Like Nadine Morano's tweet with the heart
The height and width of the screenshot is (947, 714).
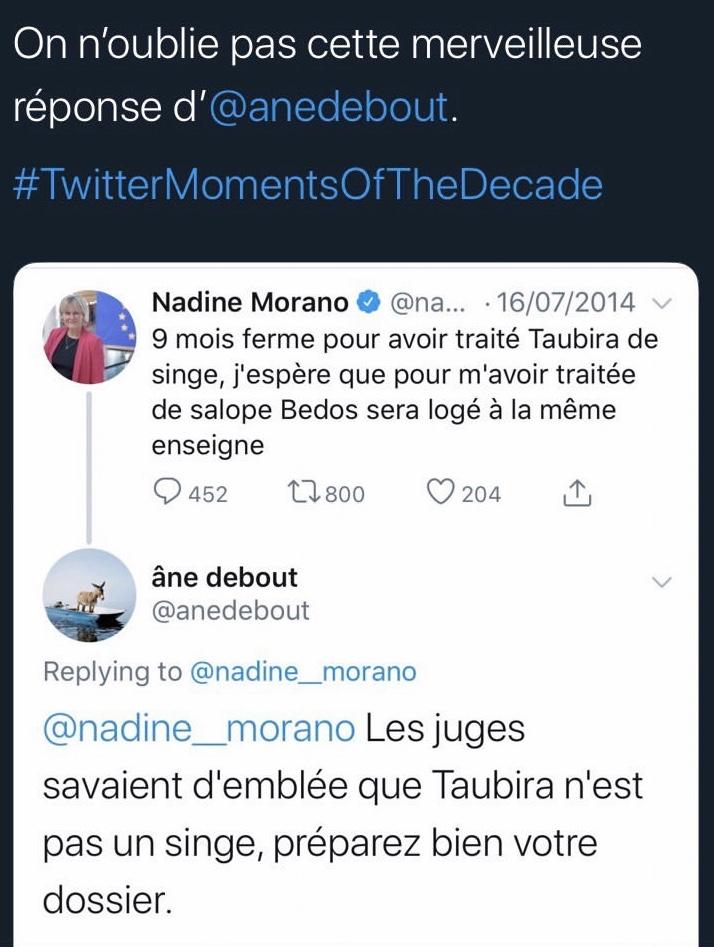click(x=441, y=493)
